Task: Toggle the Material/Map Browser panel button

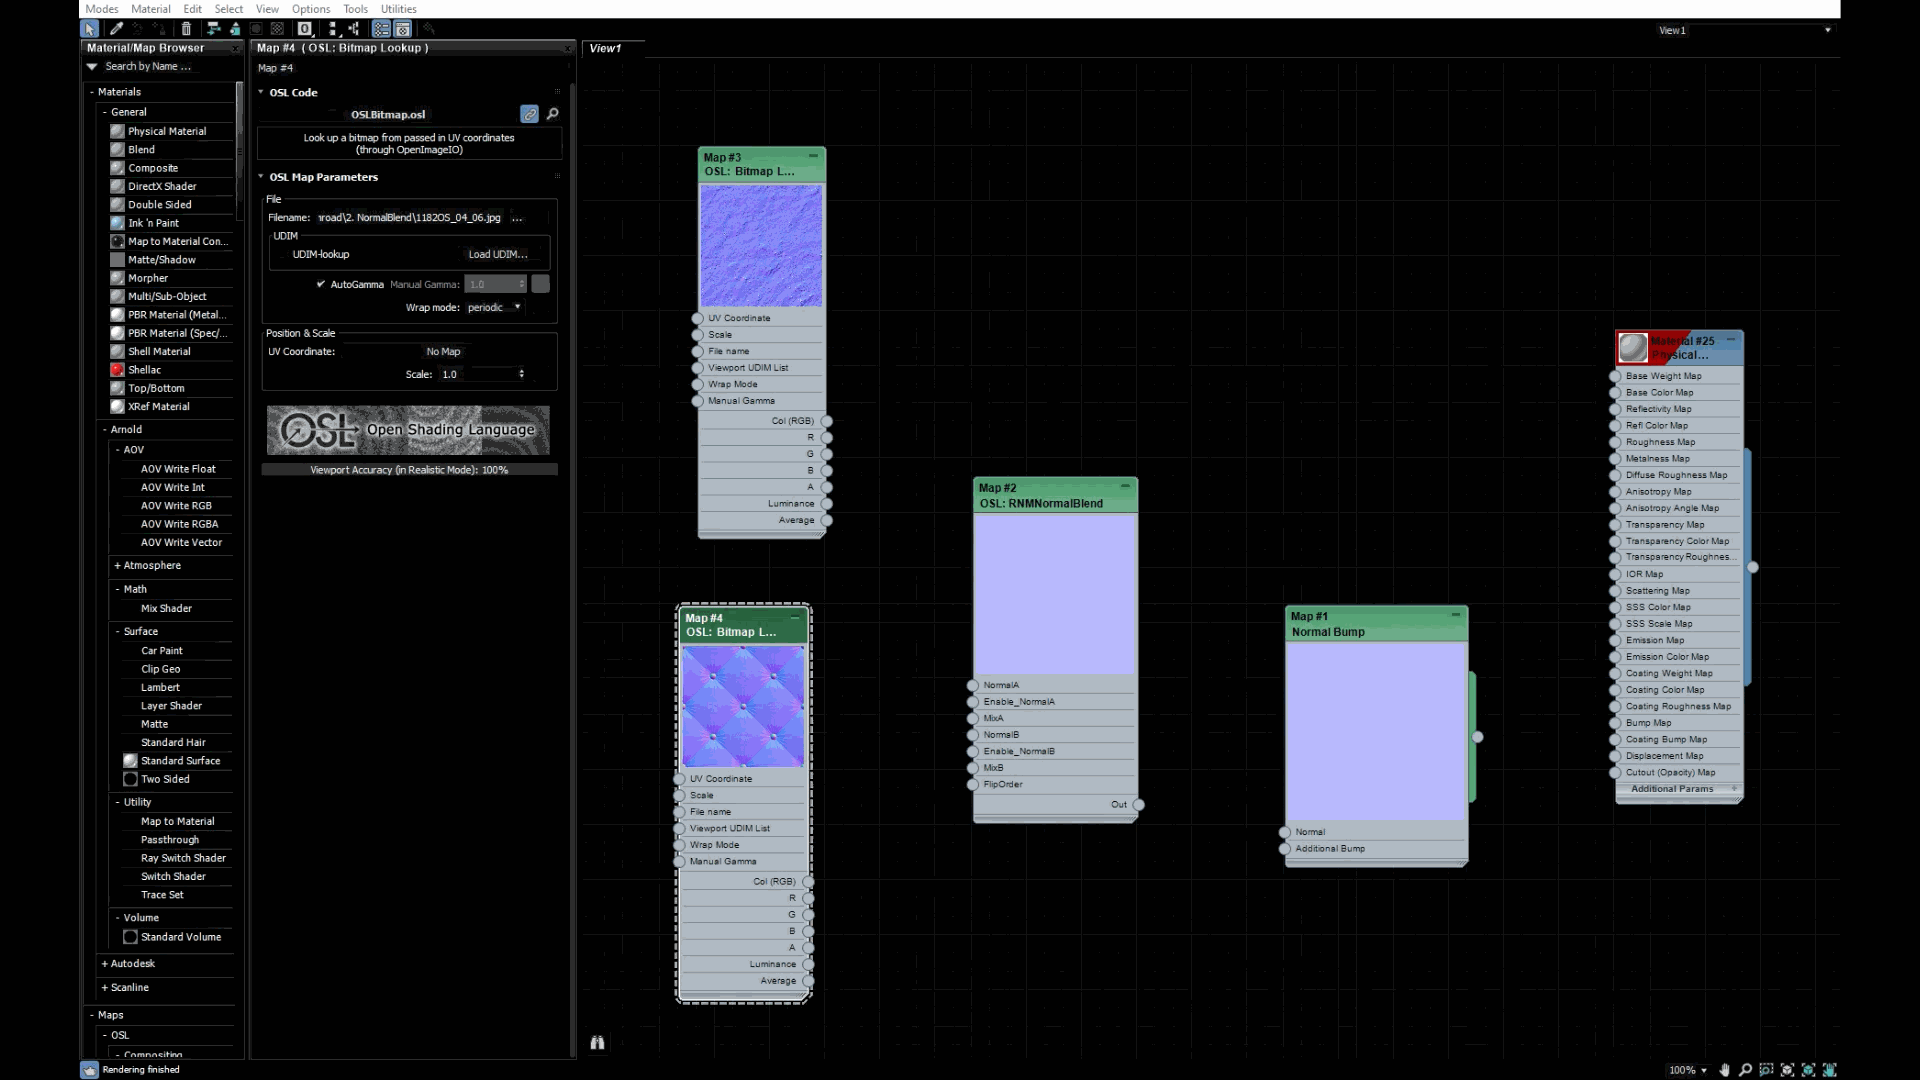Action: [x=381, y=29]
